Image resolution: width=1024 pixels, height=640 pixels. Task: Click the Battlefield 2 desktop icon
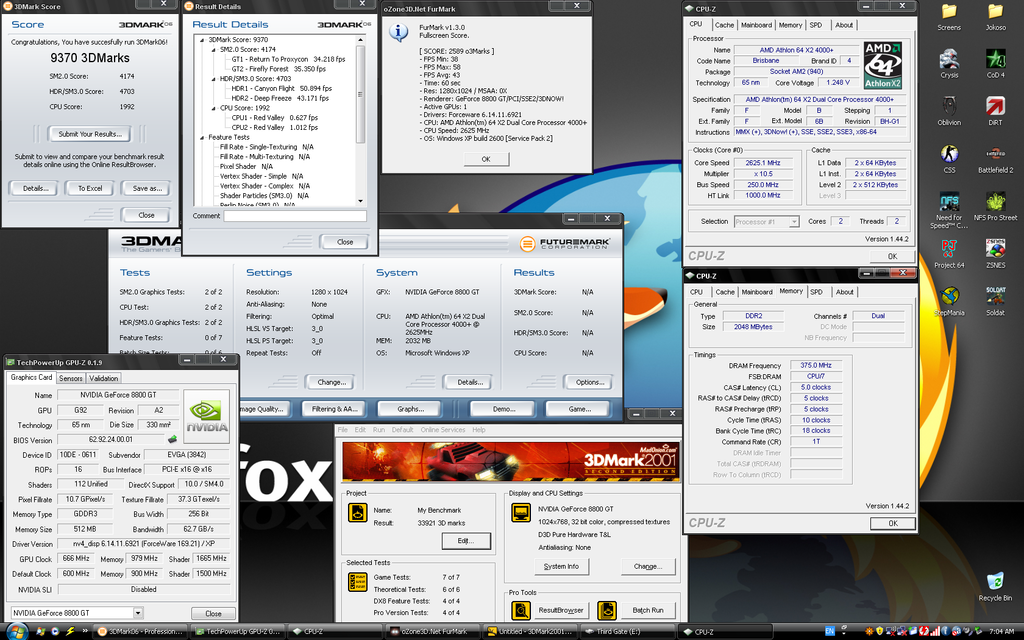click(995, 159)
